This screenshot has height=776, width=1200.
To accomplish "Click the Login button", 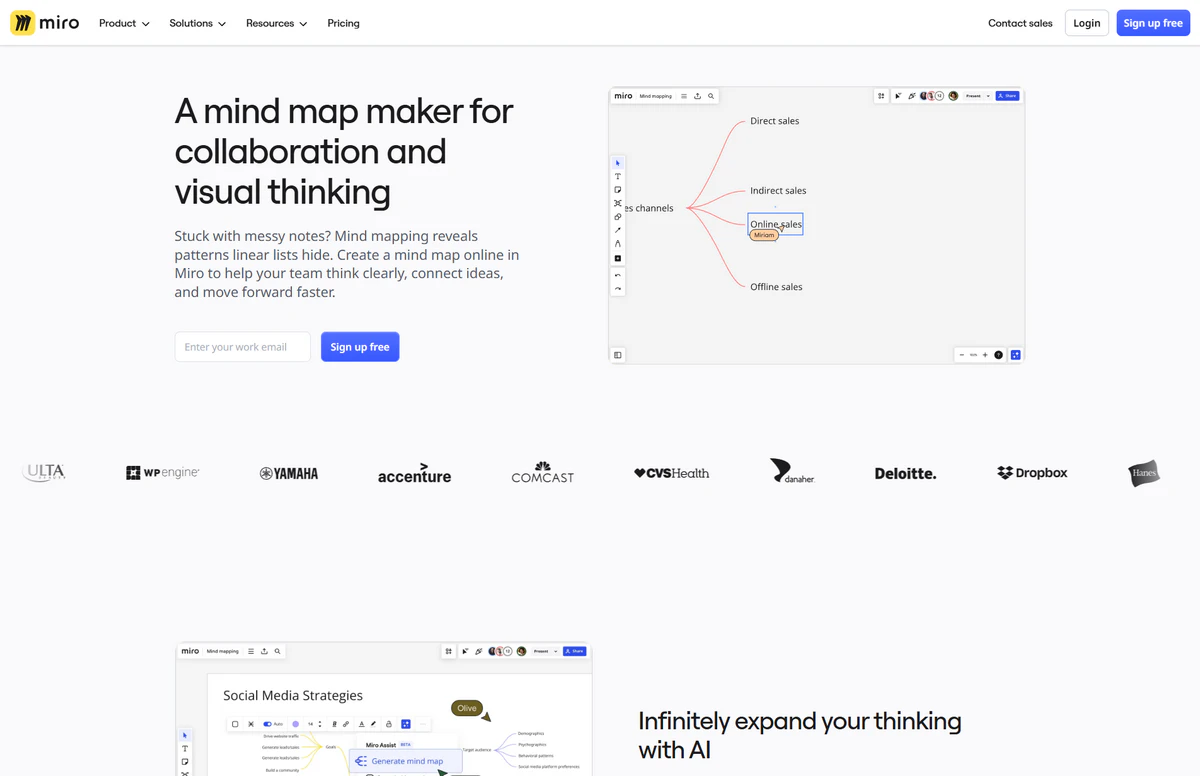I will 1086,23.
